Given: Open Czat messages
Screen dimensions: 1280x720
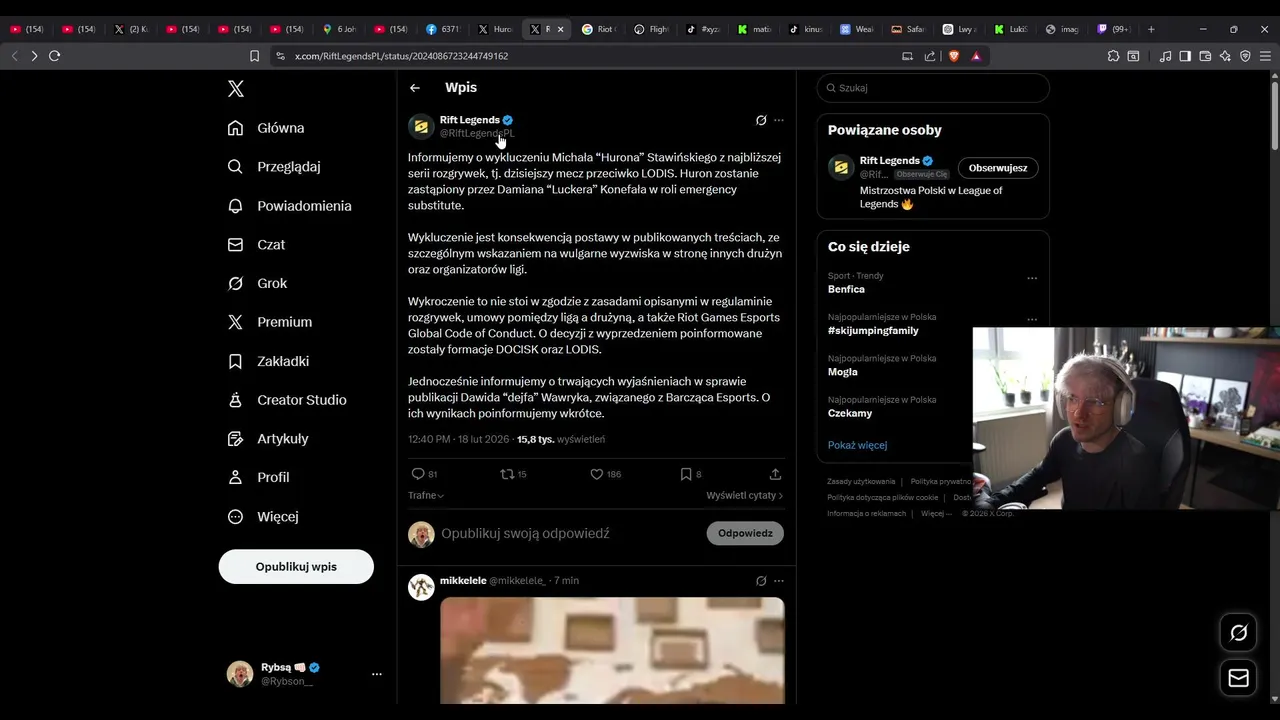Looking at the screenshot, I should coord(256,245).
